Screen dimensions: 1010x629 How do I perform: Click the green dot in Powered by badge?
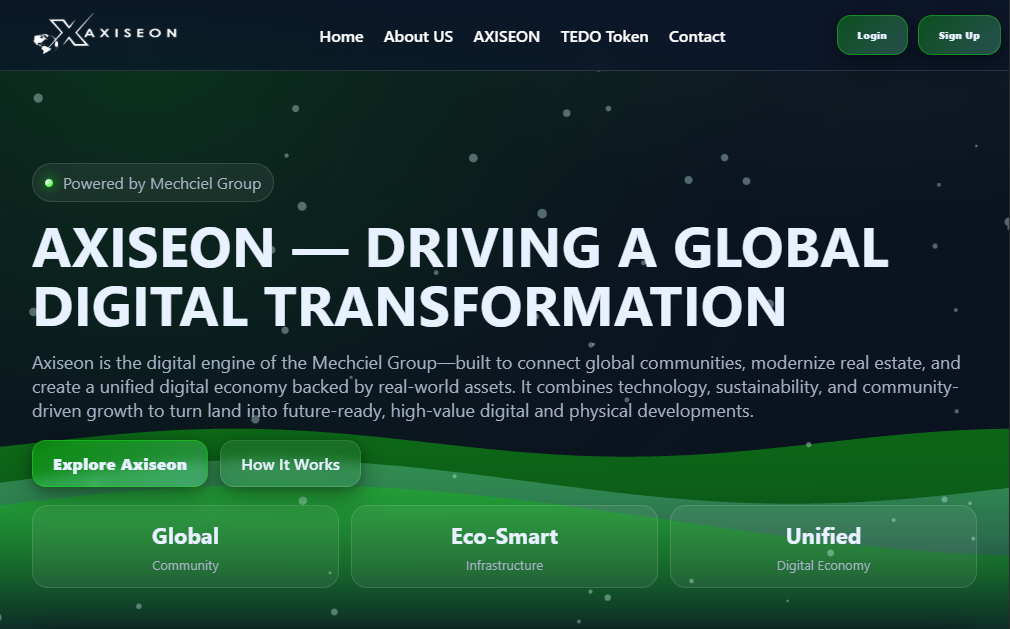tap(48, 183)
